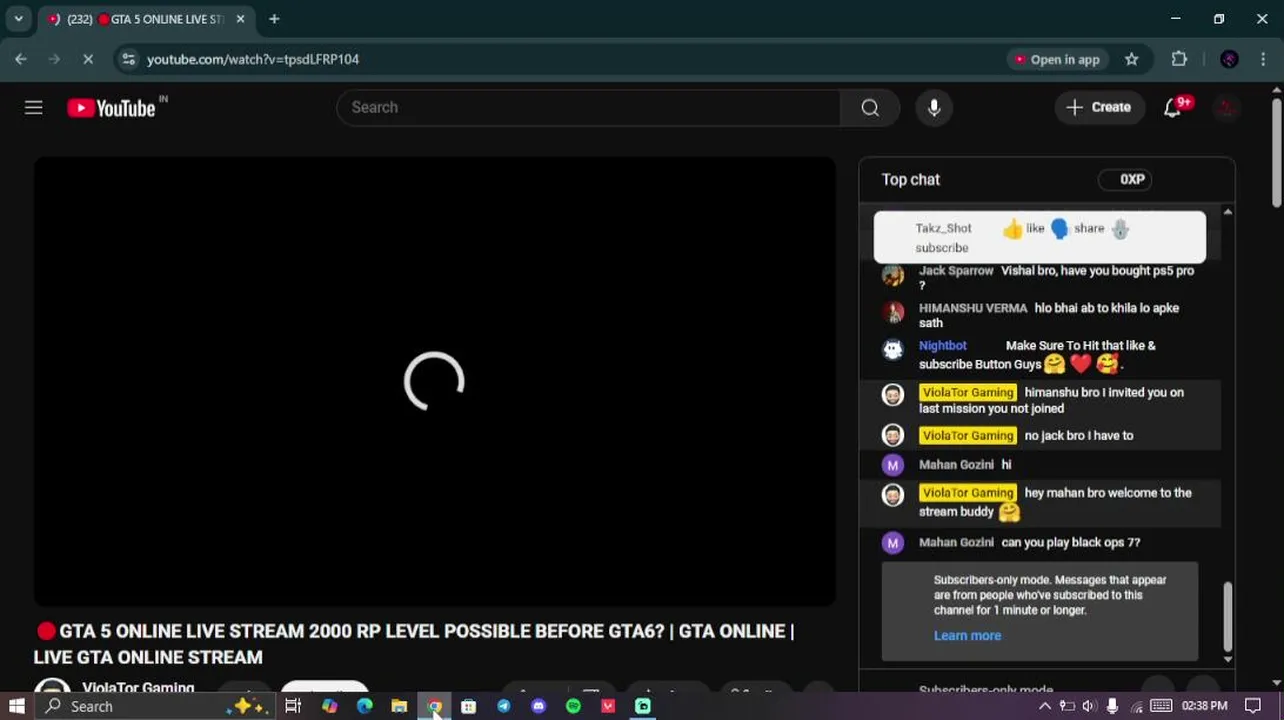This screenshot has height=720, width=1284.
Task: Click Jack Sparrow username in chat
Action: click(x=956, y=271)
